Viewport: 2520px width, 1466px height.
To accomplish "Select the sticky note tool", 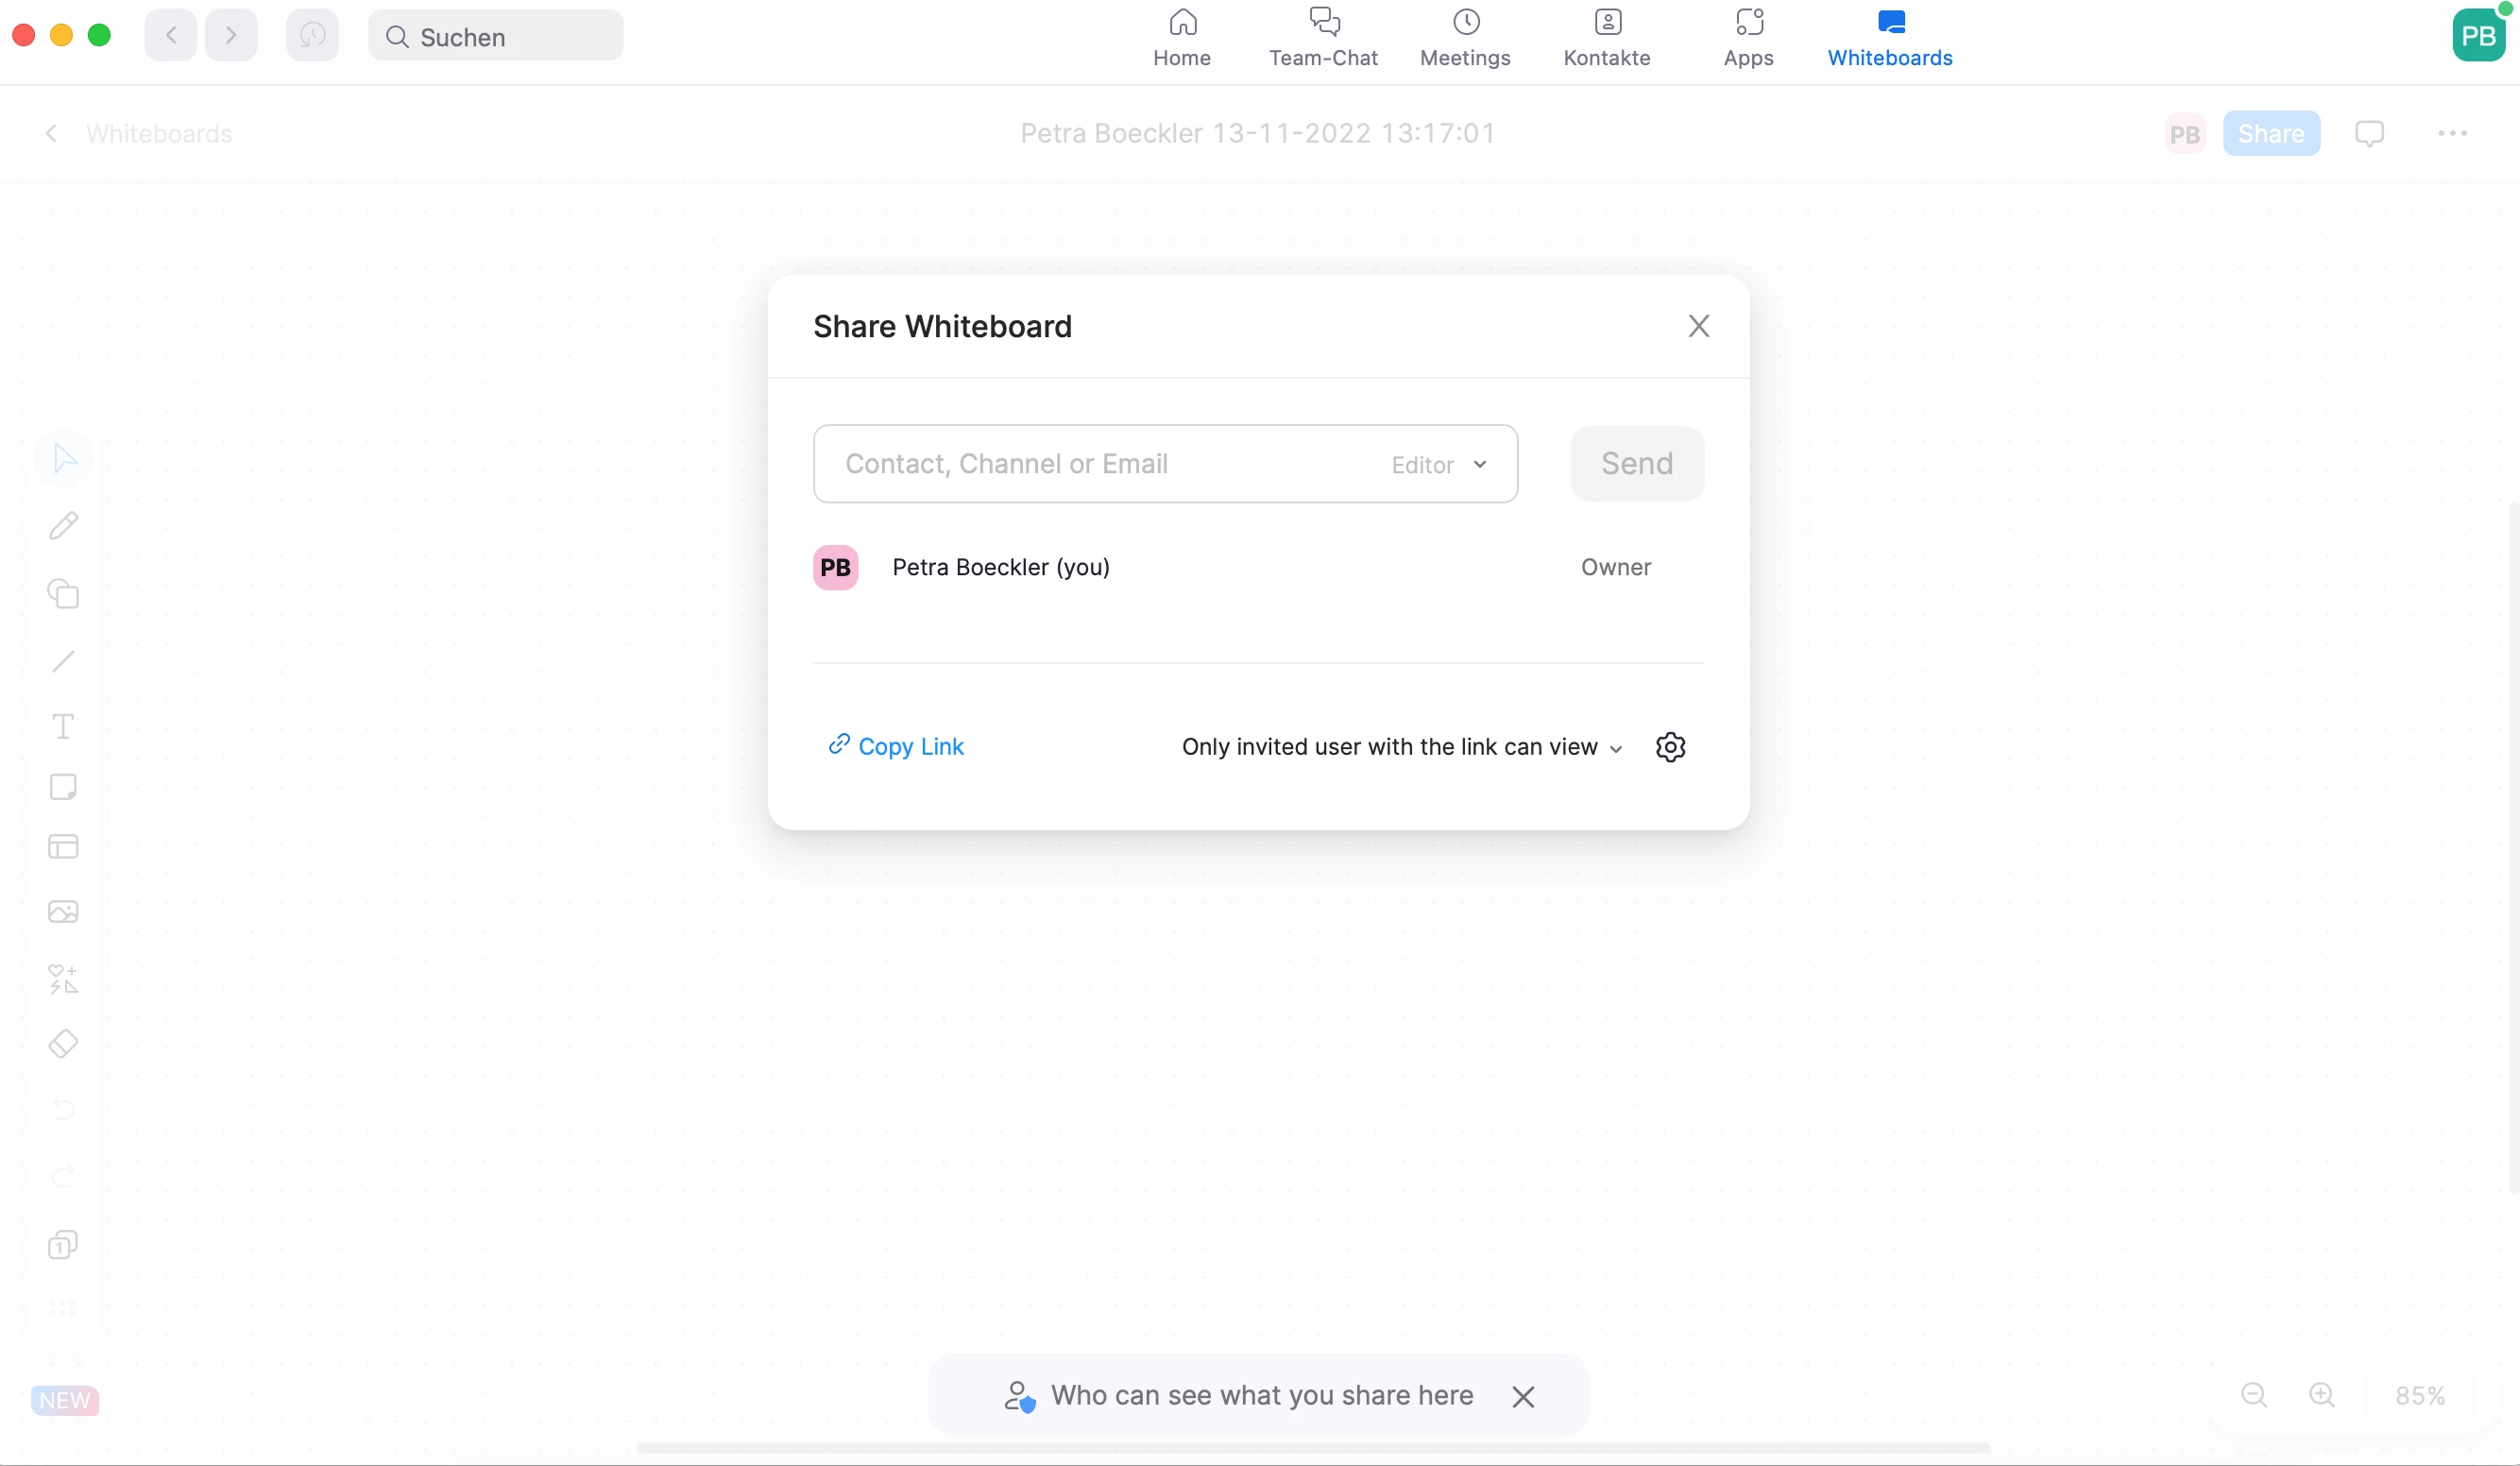I will [63, 787].
